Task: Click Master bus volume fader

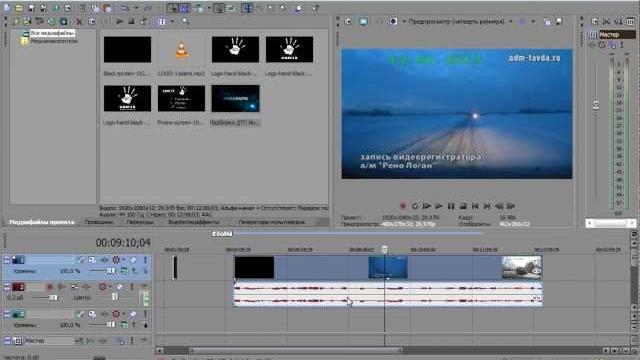Action: (596, 105)
